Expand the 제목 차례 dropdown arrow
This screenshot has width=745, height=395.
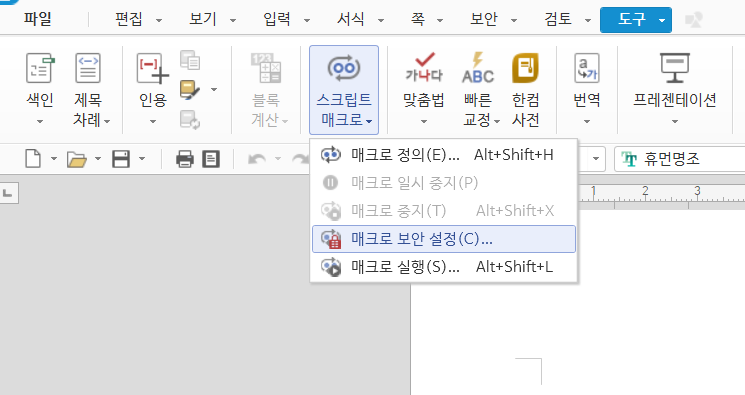coord(107,122)
